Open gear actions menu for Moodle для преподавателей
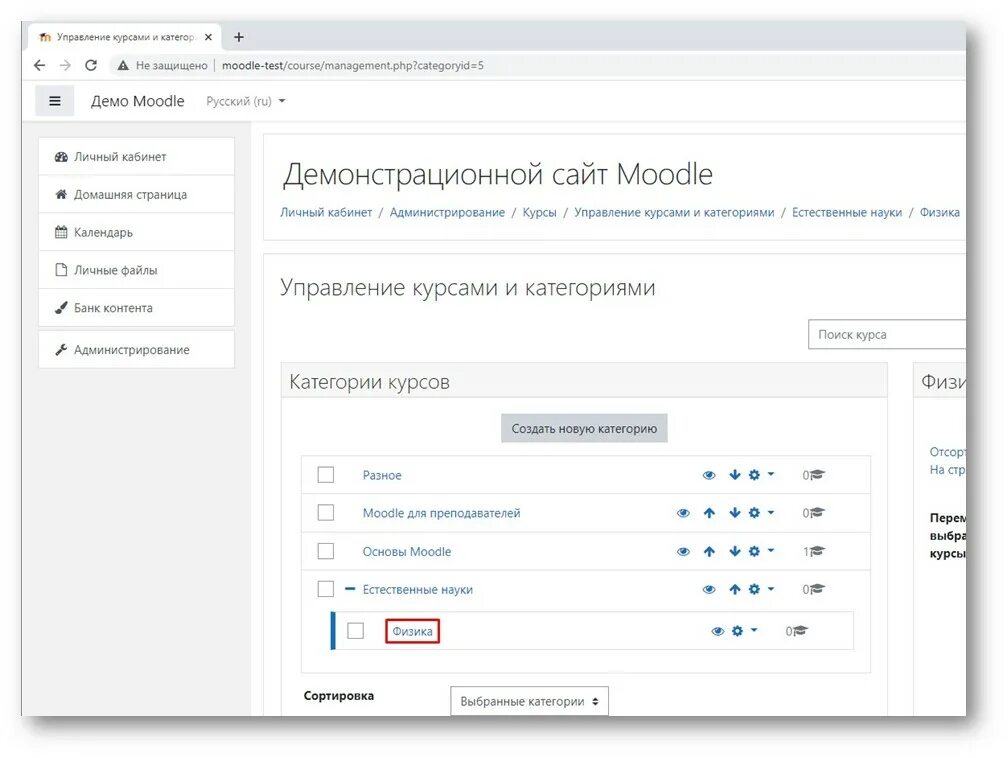 point(761,513)
